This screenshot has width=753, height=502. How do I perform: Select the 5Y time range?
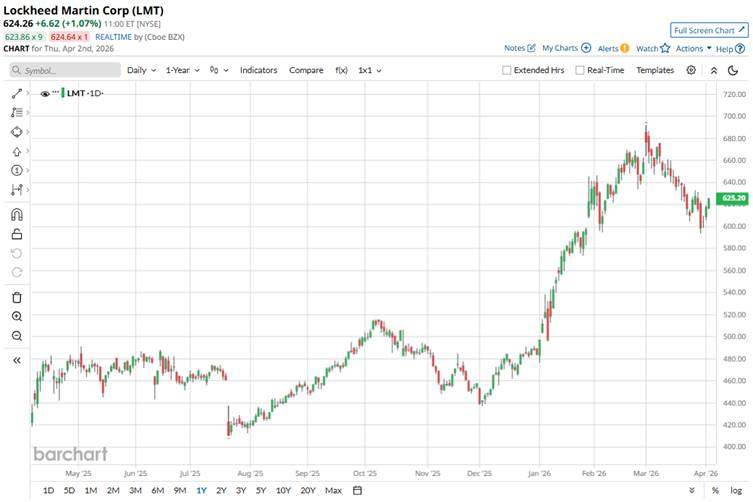[x=261, y=490]
